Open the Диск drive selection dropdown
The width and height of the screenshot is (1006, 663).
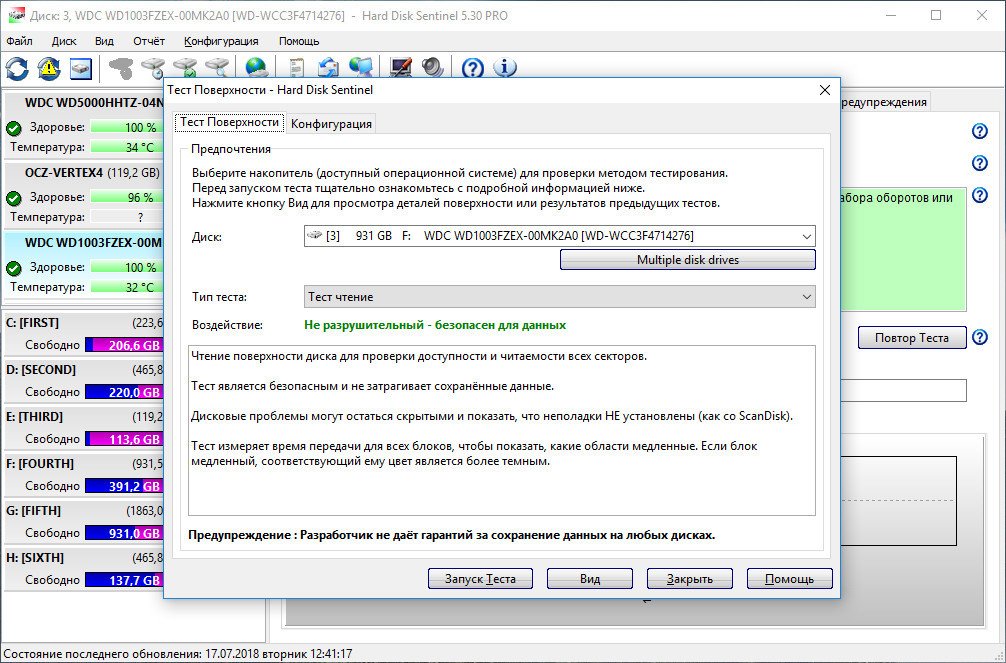[x=559, y=236]
